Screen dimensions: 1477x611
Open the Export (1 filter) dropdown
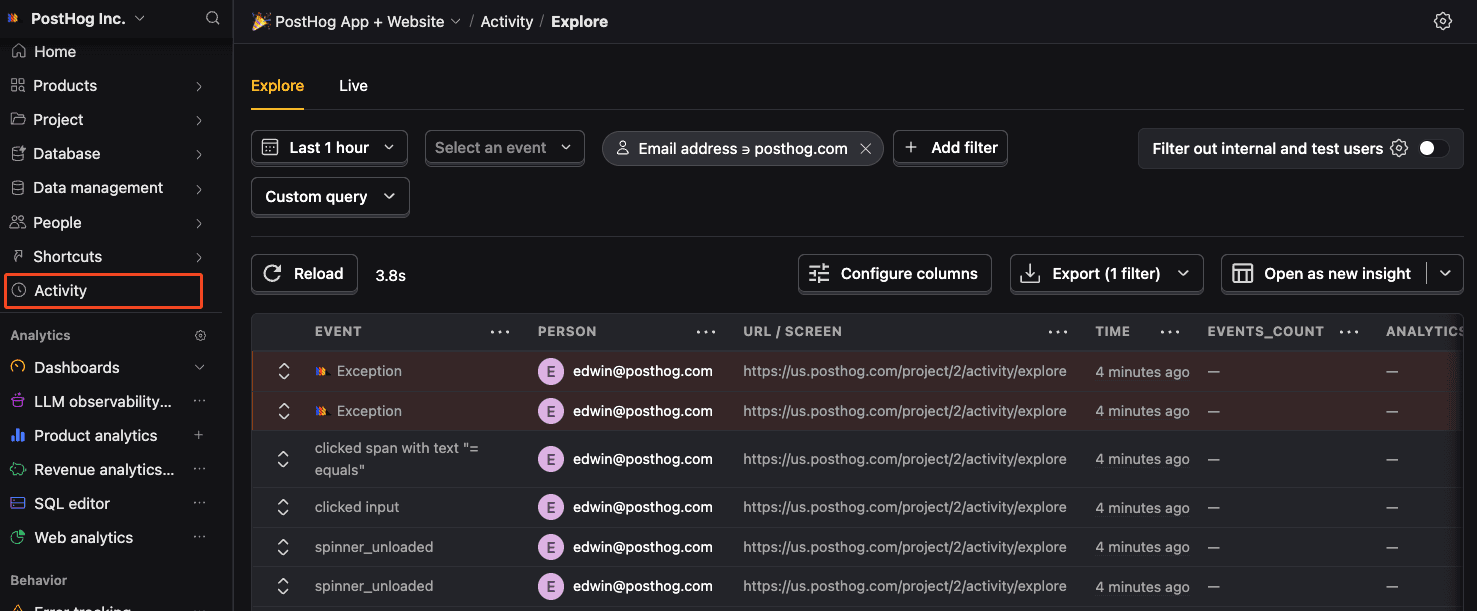pyautogui.click(x=1107, y=274)
